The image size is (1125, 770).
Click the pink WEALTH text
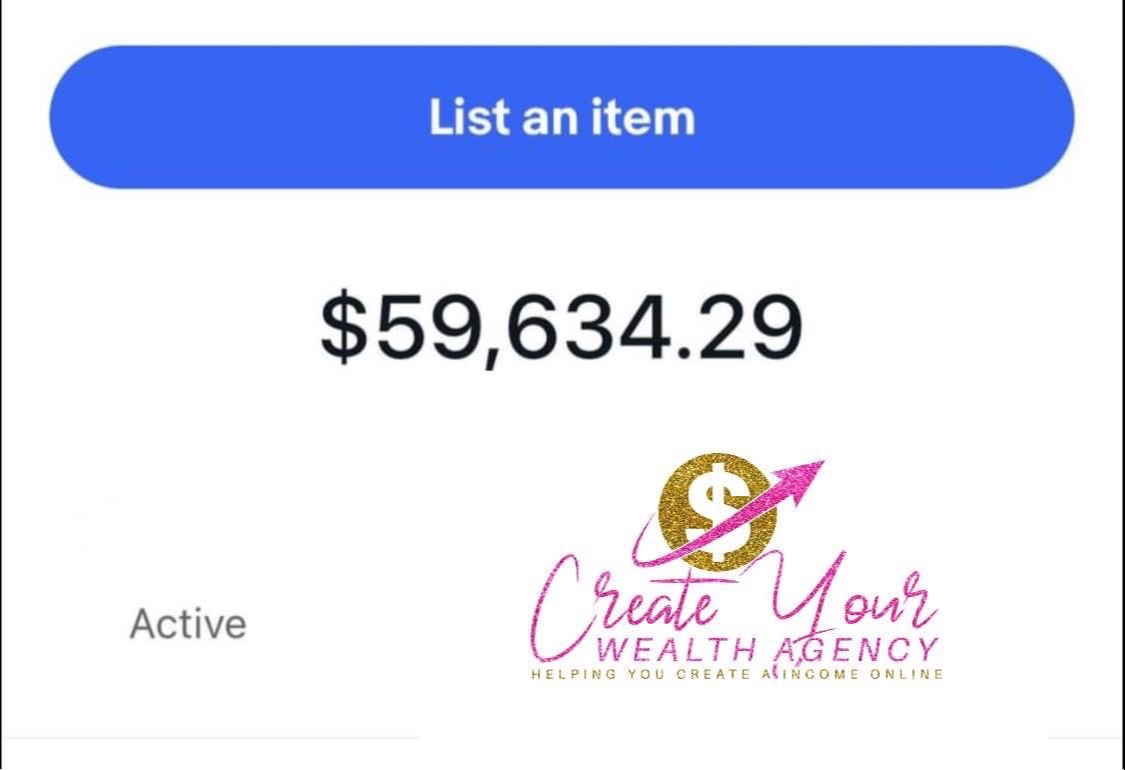point(677,650)
